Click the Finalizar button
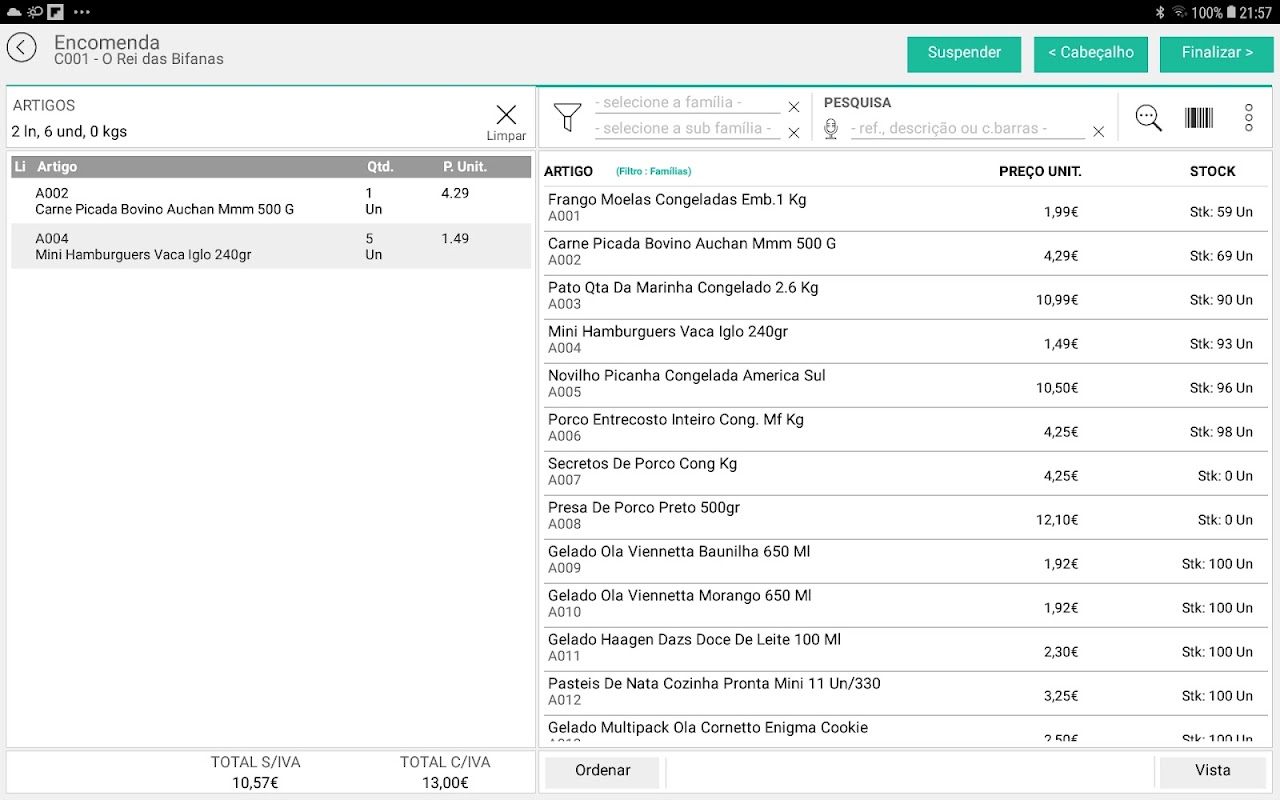 tap(1217, 54)
